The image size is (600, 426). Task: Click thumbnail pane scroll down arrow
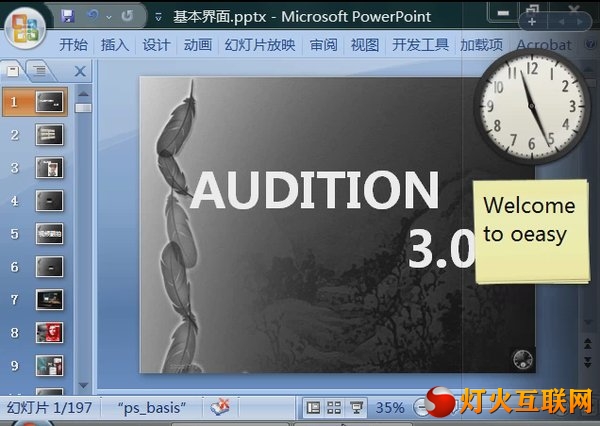[x=83, y=385]
